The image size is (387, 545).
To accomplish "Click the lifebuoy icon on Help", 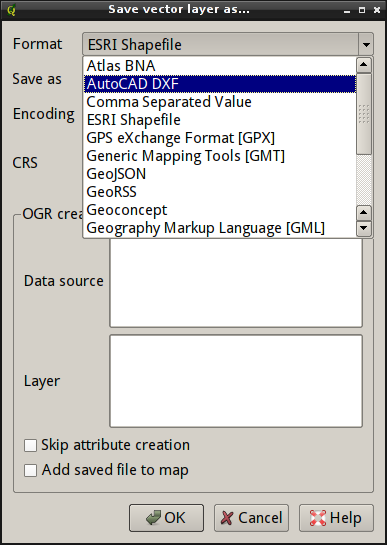I will (x=318, y=518).
